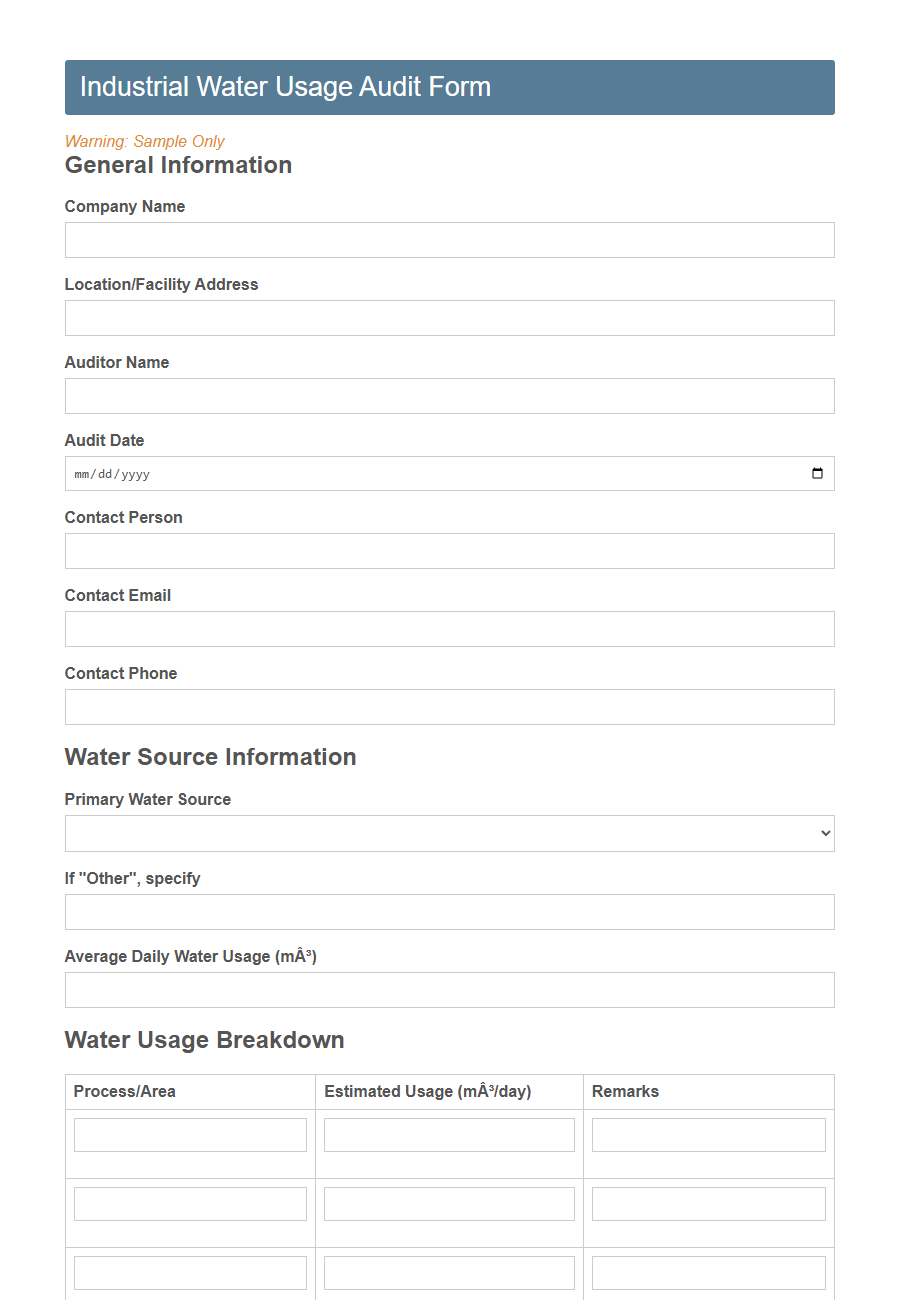
Task: Select the Contact Email field
Action: pos(449,629)
